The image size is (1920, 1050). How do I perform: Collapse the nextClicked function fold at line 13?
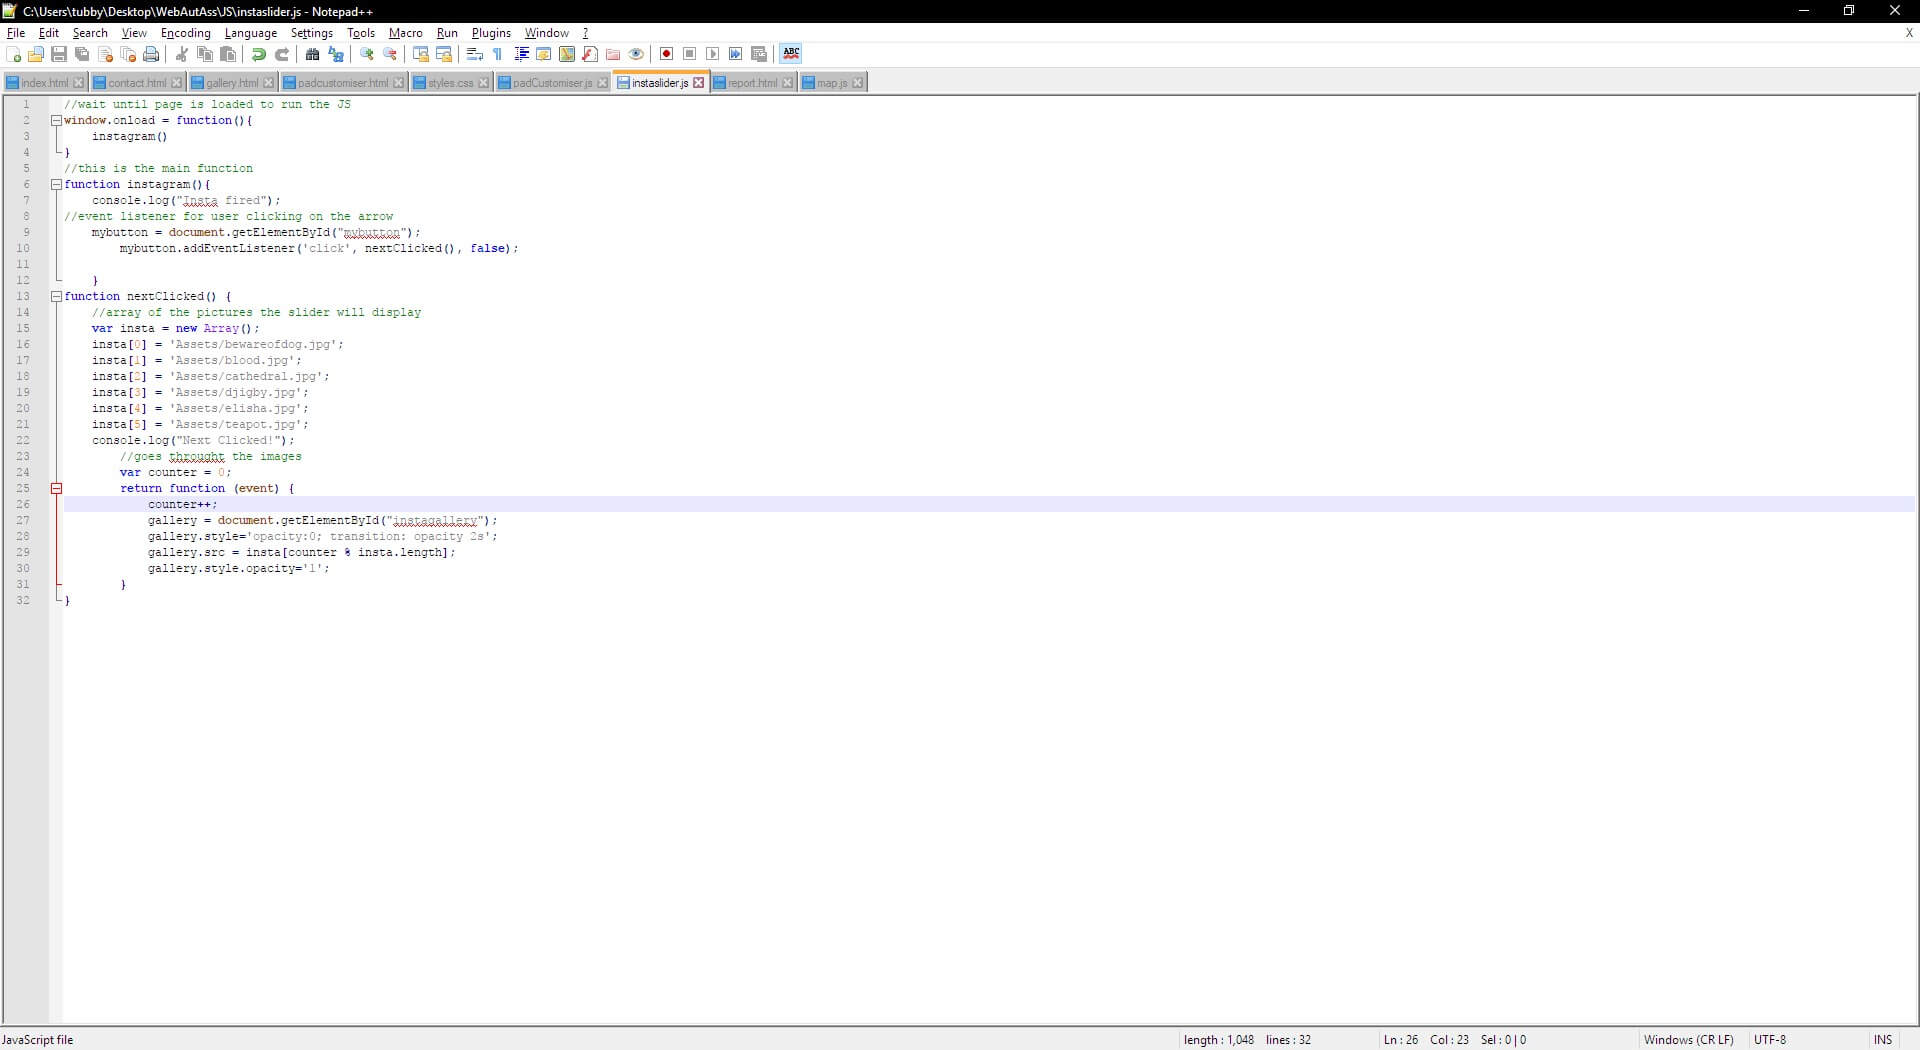pyautogui.click(x=56, y=296)
